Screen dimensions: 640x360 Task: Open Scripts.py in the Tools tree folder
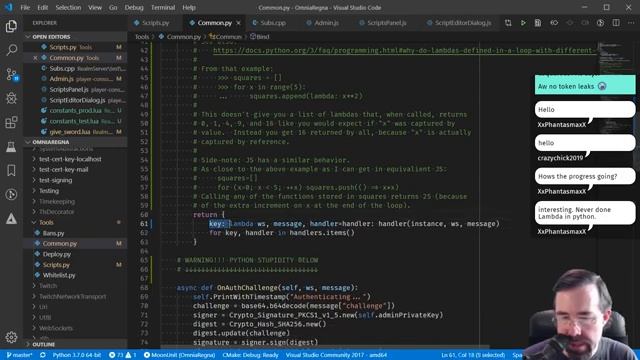click(76, 264)
